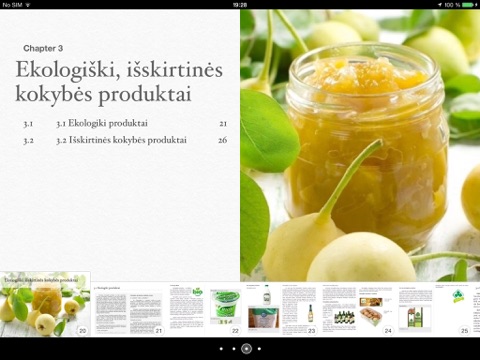Viewport: 480px width, 360px height.
Task: Tap the No SIM status label
Action: (x=12, y=5)
